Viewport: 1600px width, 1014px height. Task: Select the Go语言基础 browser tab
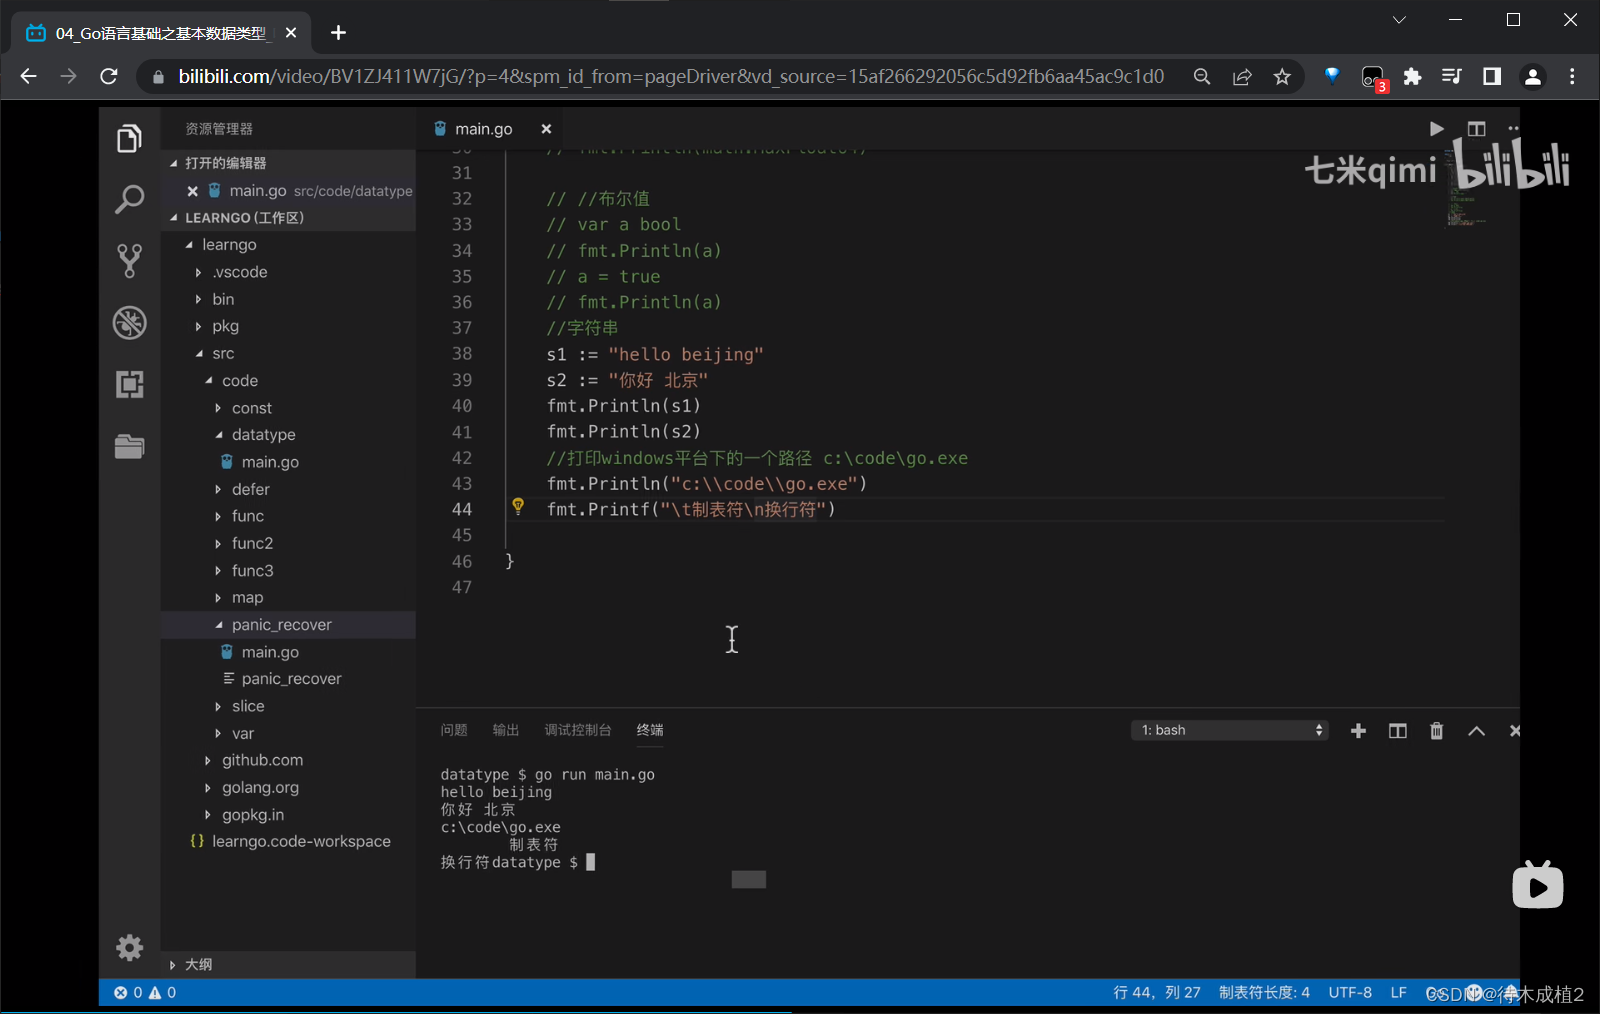point(160,33)
